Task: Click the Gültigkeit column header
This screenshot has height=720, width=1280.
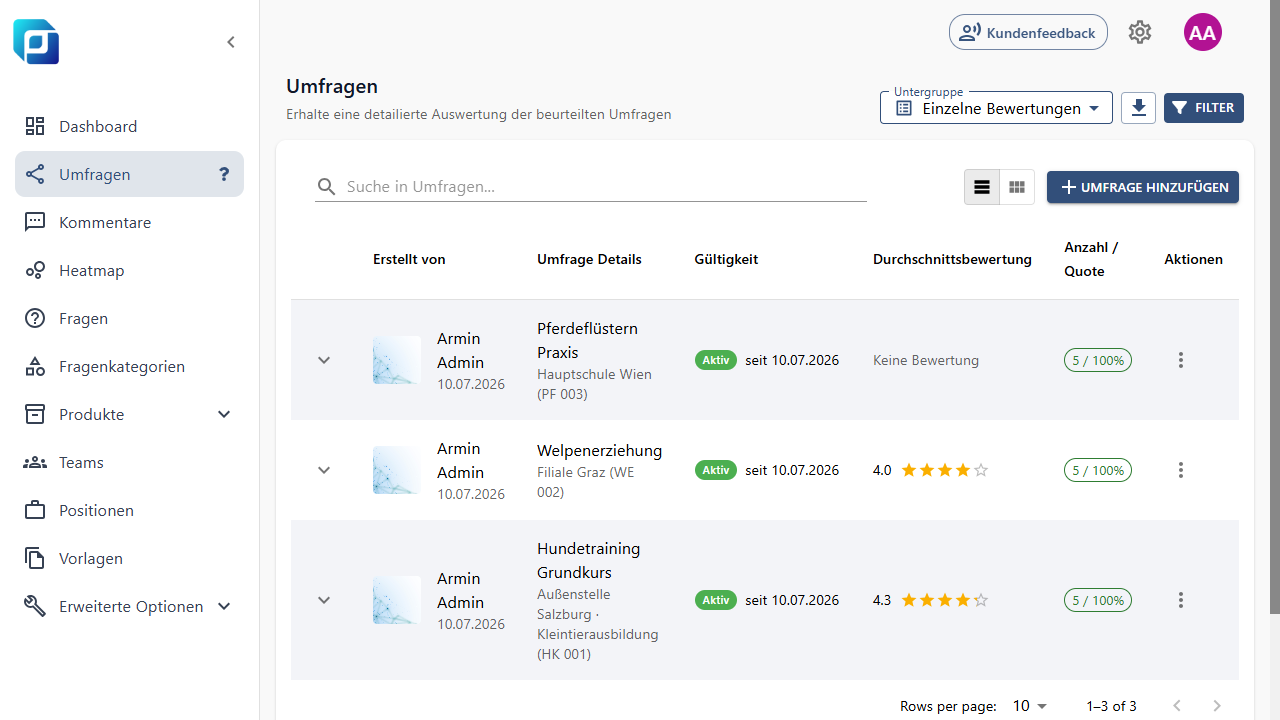Action: (726, 259)
